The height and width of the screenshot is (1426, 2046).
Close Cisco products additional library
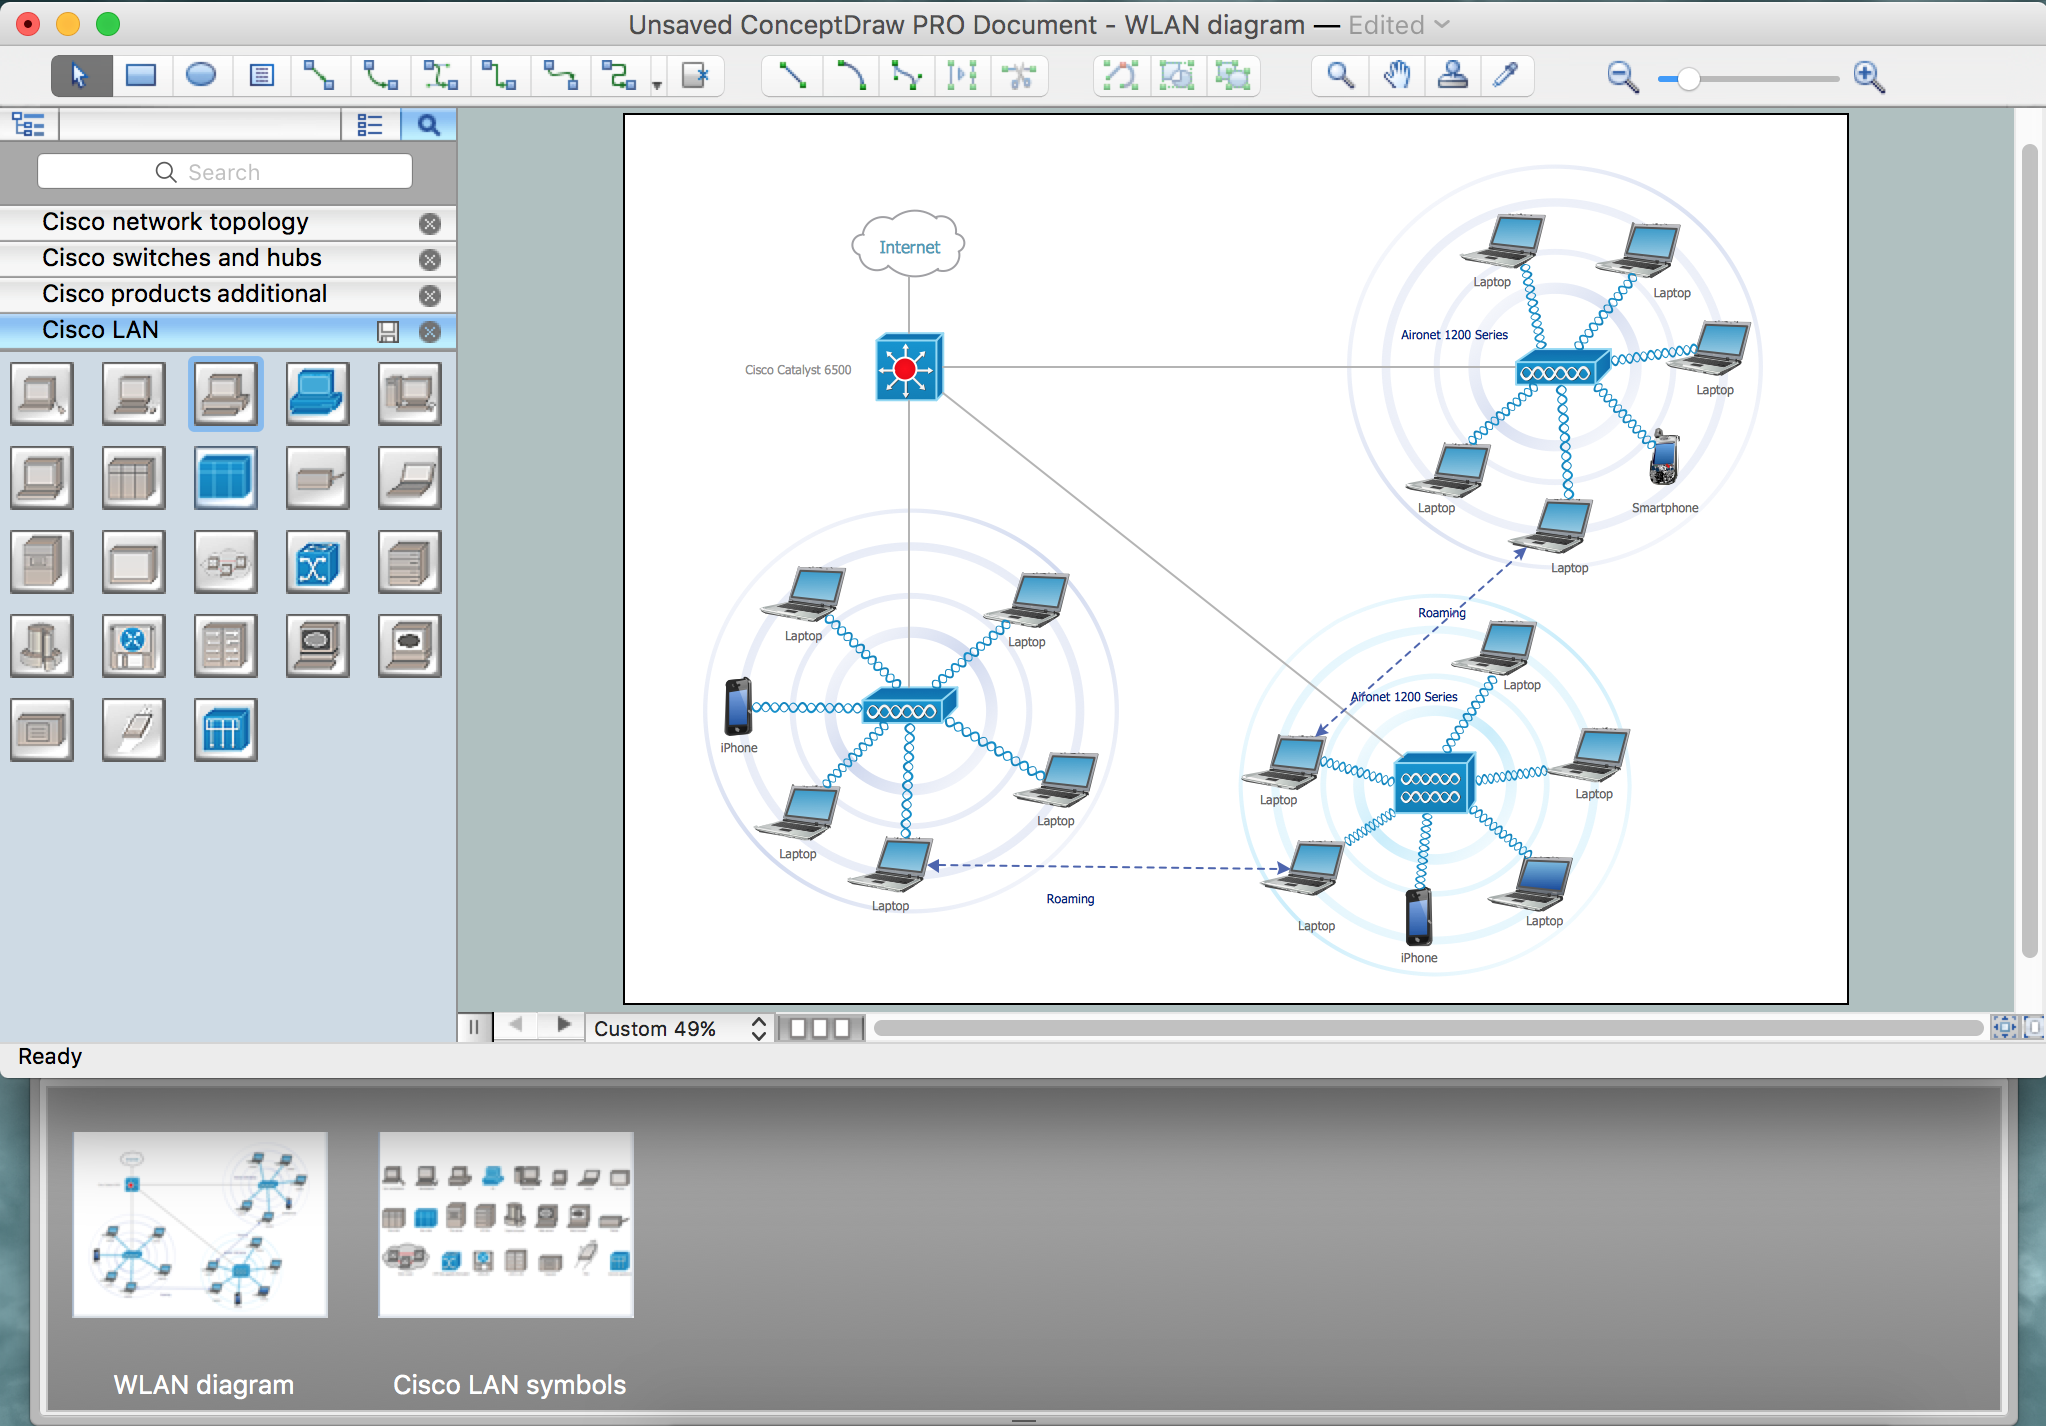(x=430, y=295)
